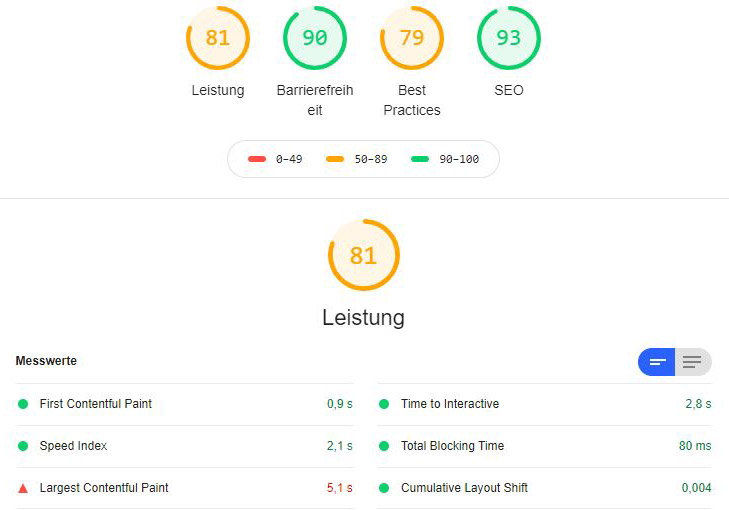This screenshot has height=510, width=729.
Task: Click green dot beside Time to Interactive
Action: pyautogui.click(x=384, y=404)
